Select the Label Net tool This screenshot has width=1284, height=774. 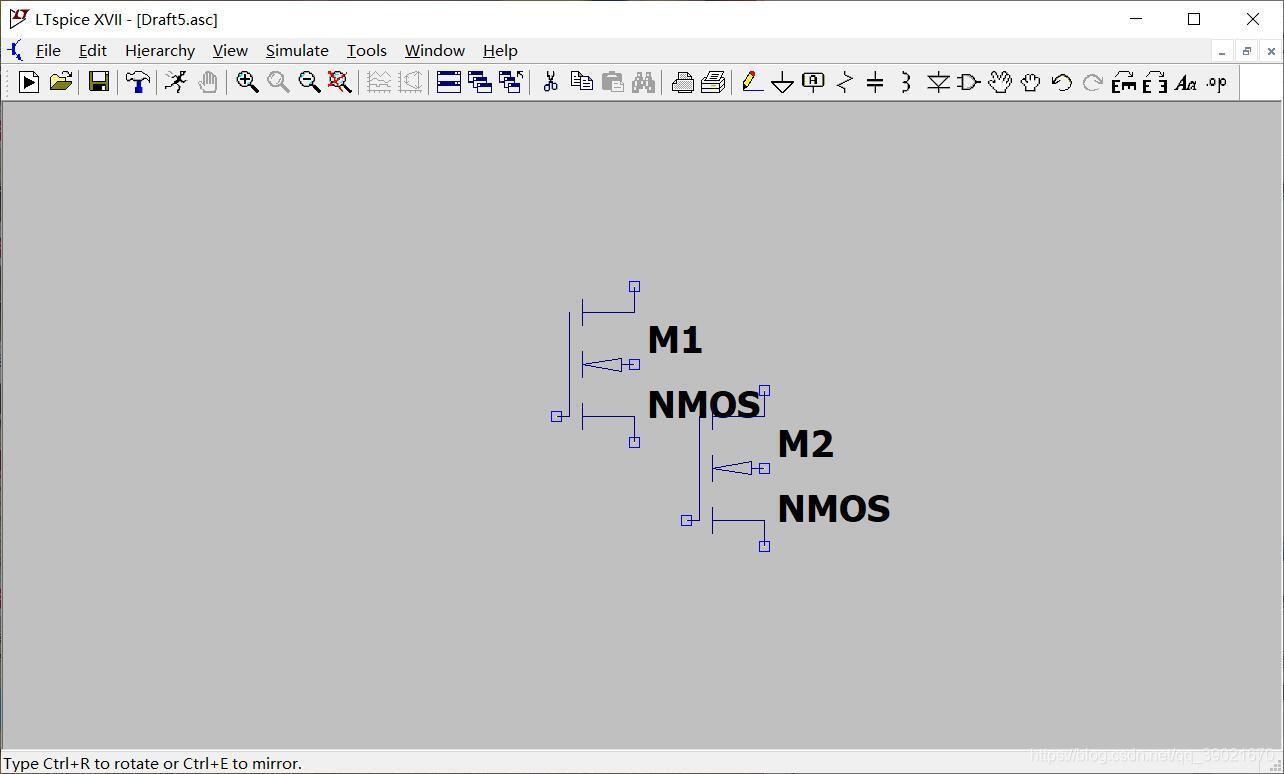click(814, 82)
